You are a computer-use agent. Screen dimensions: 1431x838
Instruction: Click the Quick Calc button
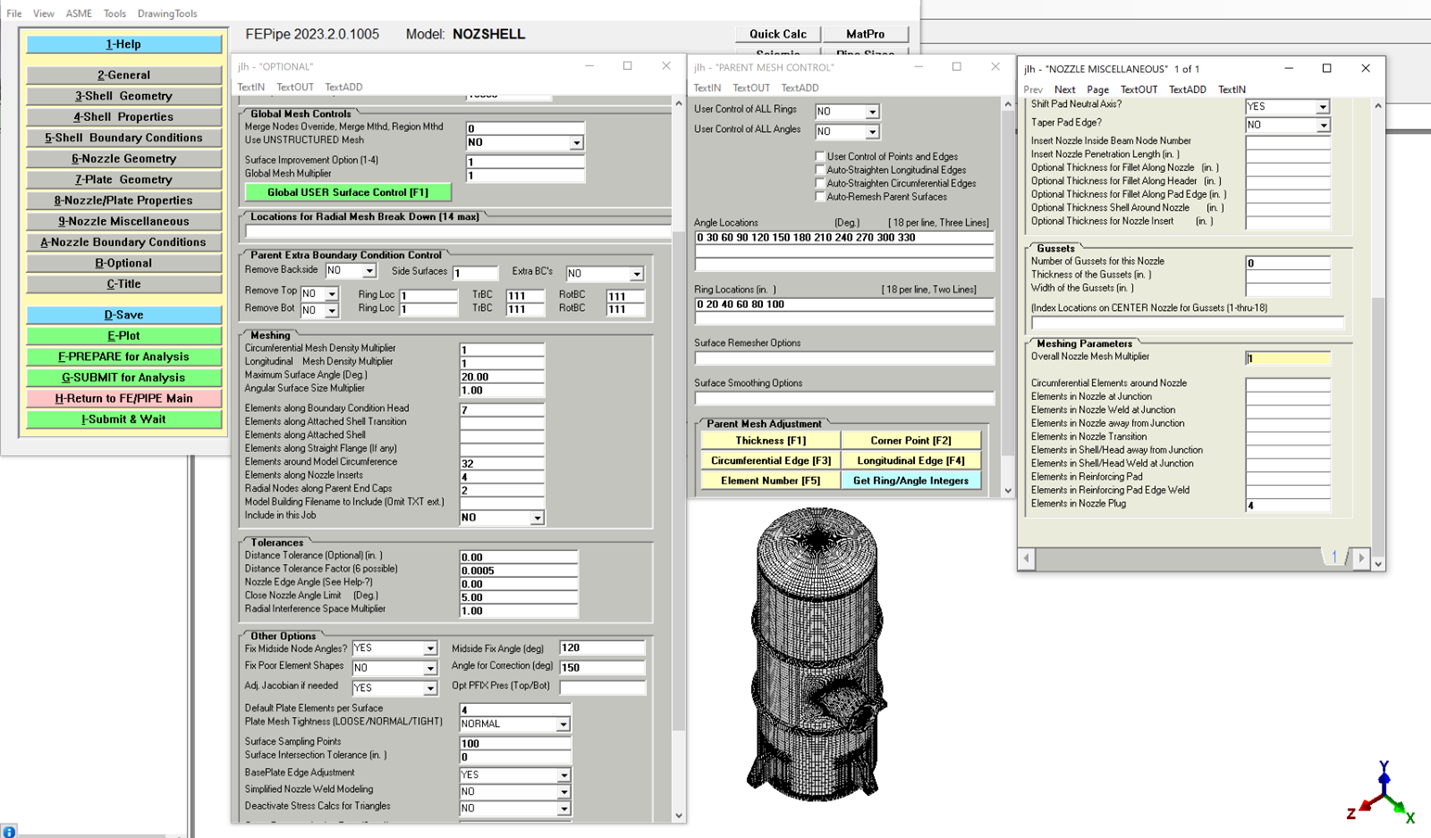778,33
